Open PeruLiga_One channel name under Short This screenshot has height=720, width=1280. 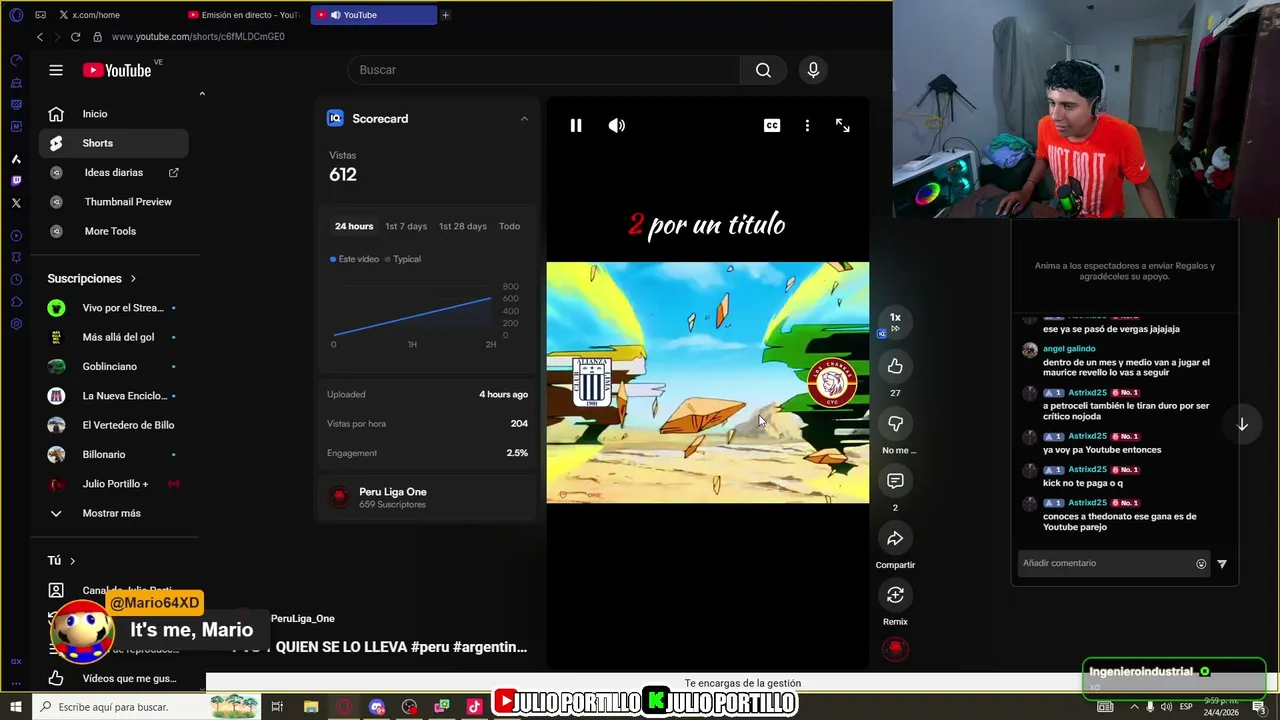coord(302,619)
